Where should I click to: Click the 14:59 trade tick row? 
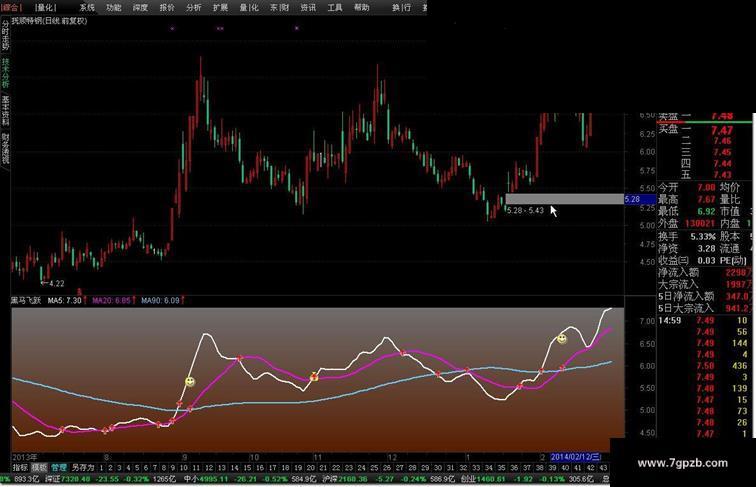coord(703,320)
